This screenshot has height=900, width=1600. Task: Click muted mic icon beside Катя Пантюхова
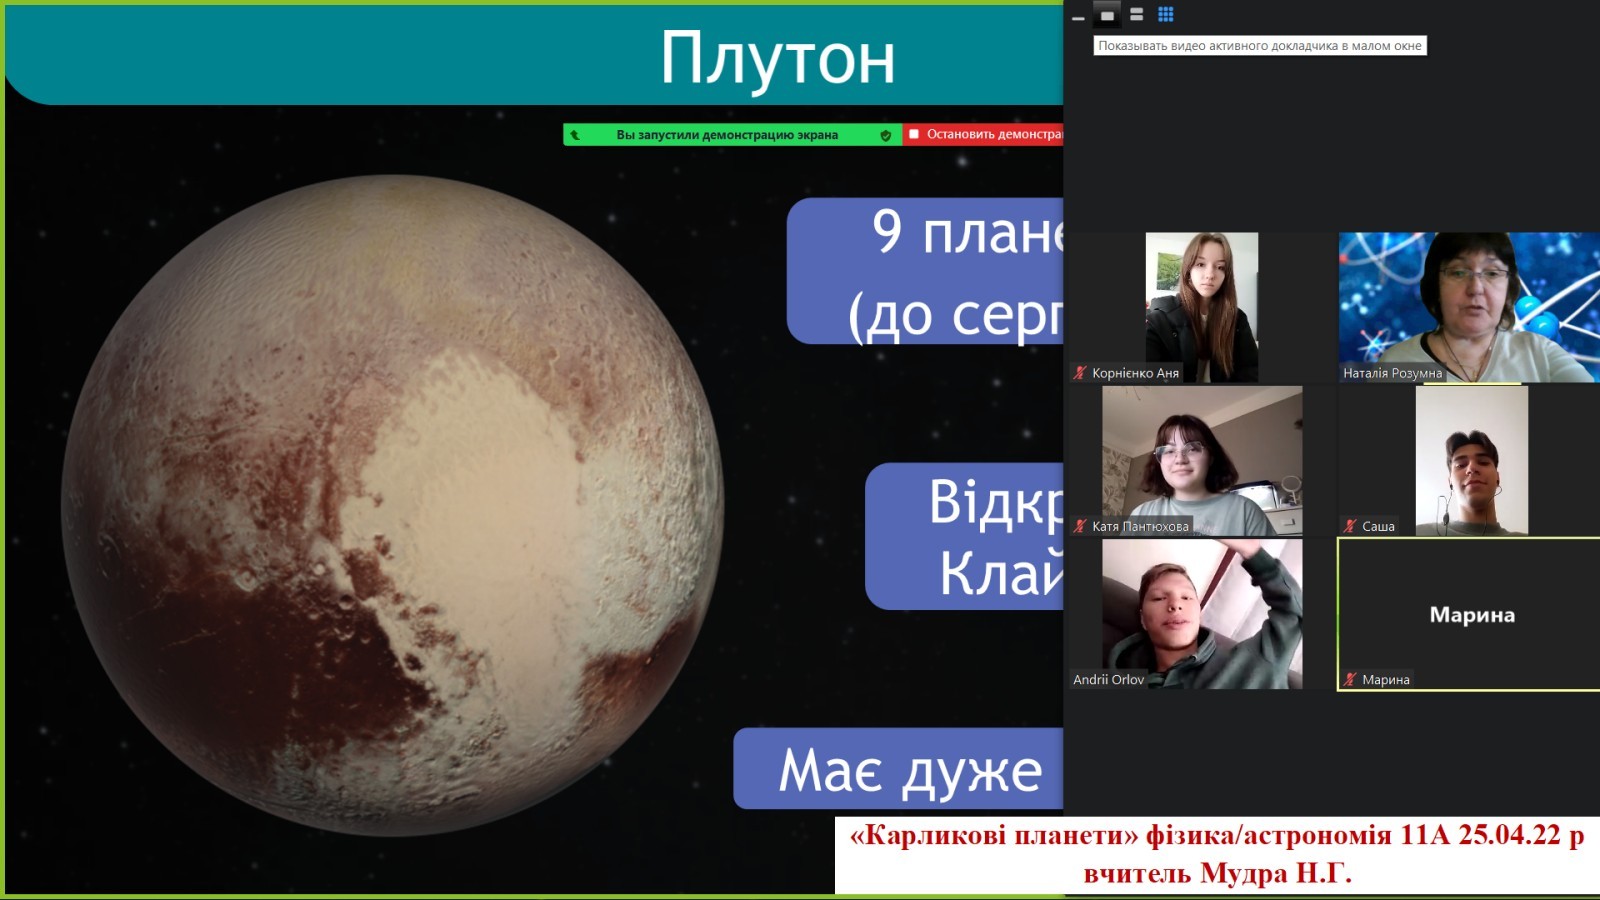click(1080, 526)
